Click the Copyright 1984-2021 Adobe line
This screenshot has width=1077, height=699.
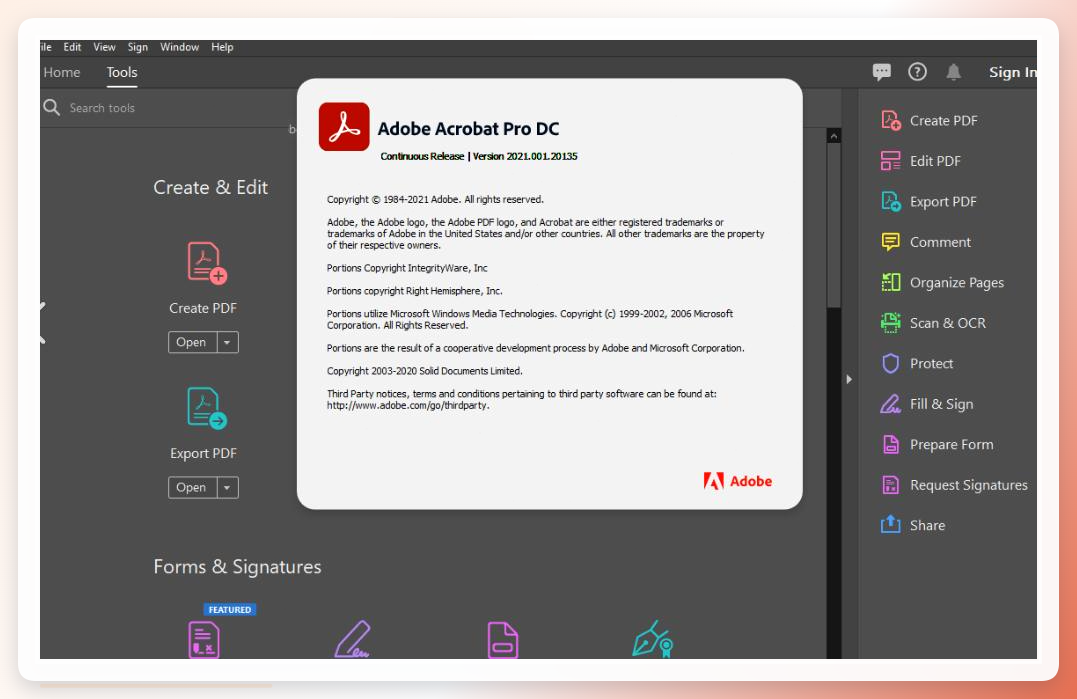(435, 199)
